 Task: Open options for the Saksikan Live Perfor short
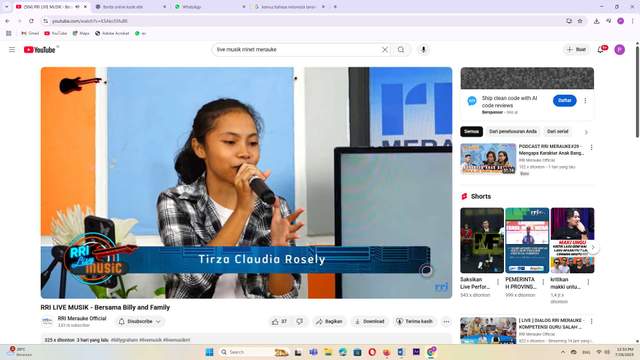point(498,282)
